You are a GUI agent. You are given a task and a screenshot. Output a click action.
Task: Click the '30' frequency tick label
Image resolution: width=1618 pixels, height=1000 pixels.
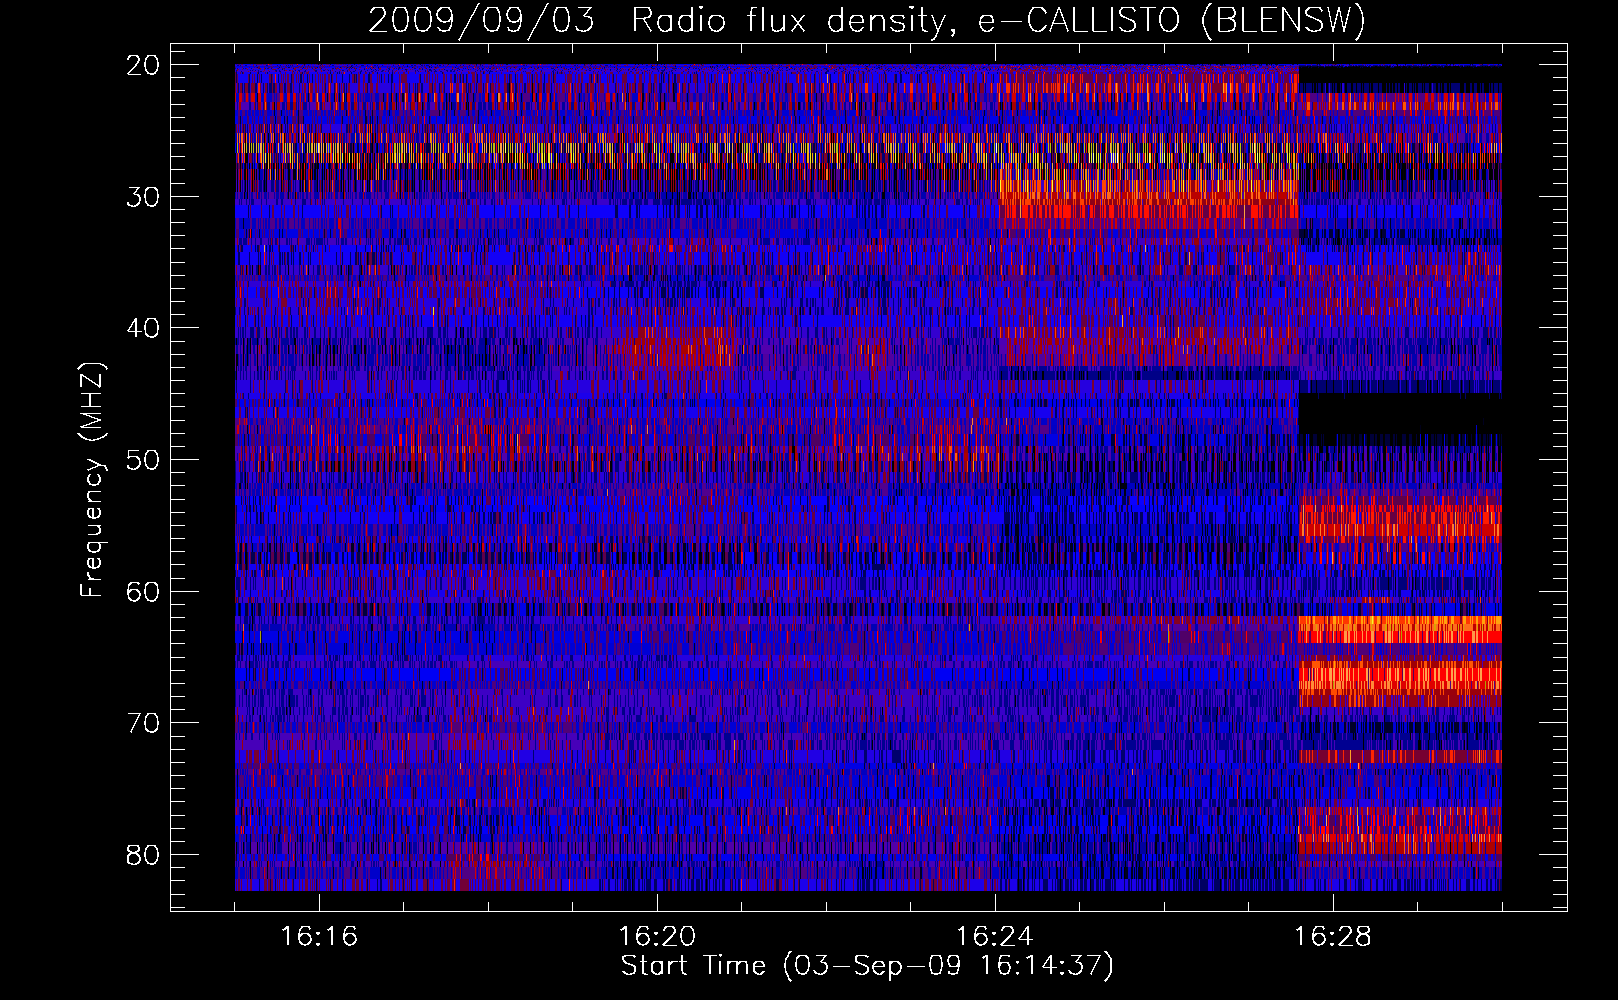point(143,197)
